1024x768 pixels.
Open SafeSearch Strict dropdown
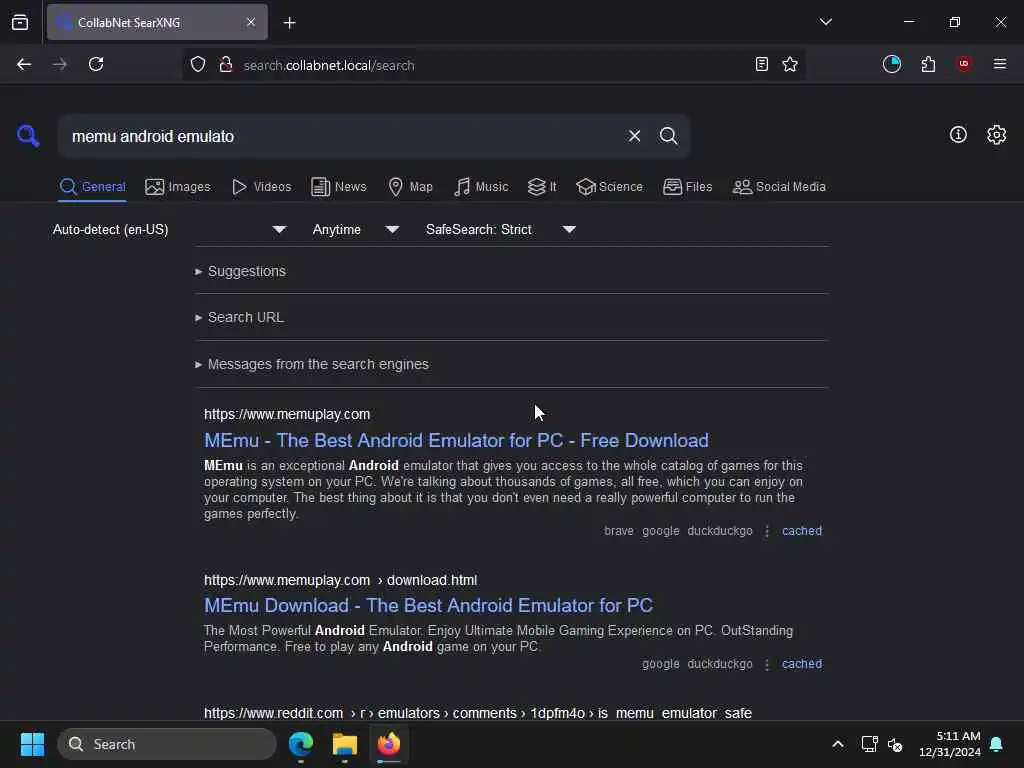(x=501, y=229)
